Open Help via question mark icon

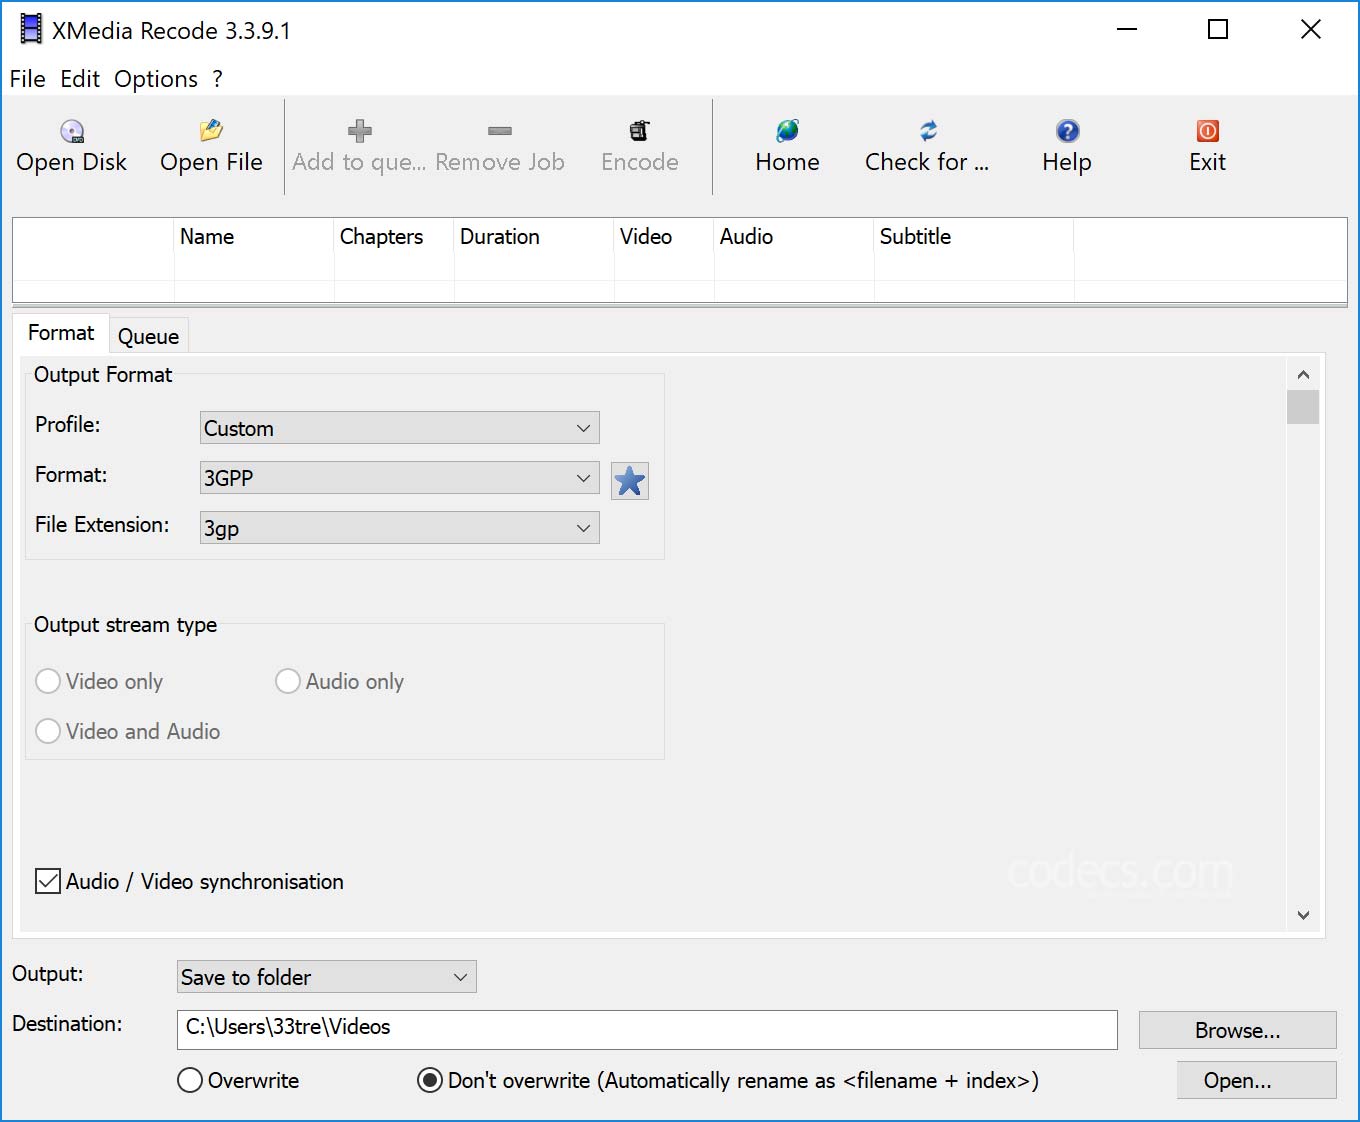(x=1067, y=131)
